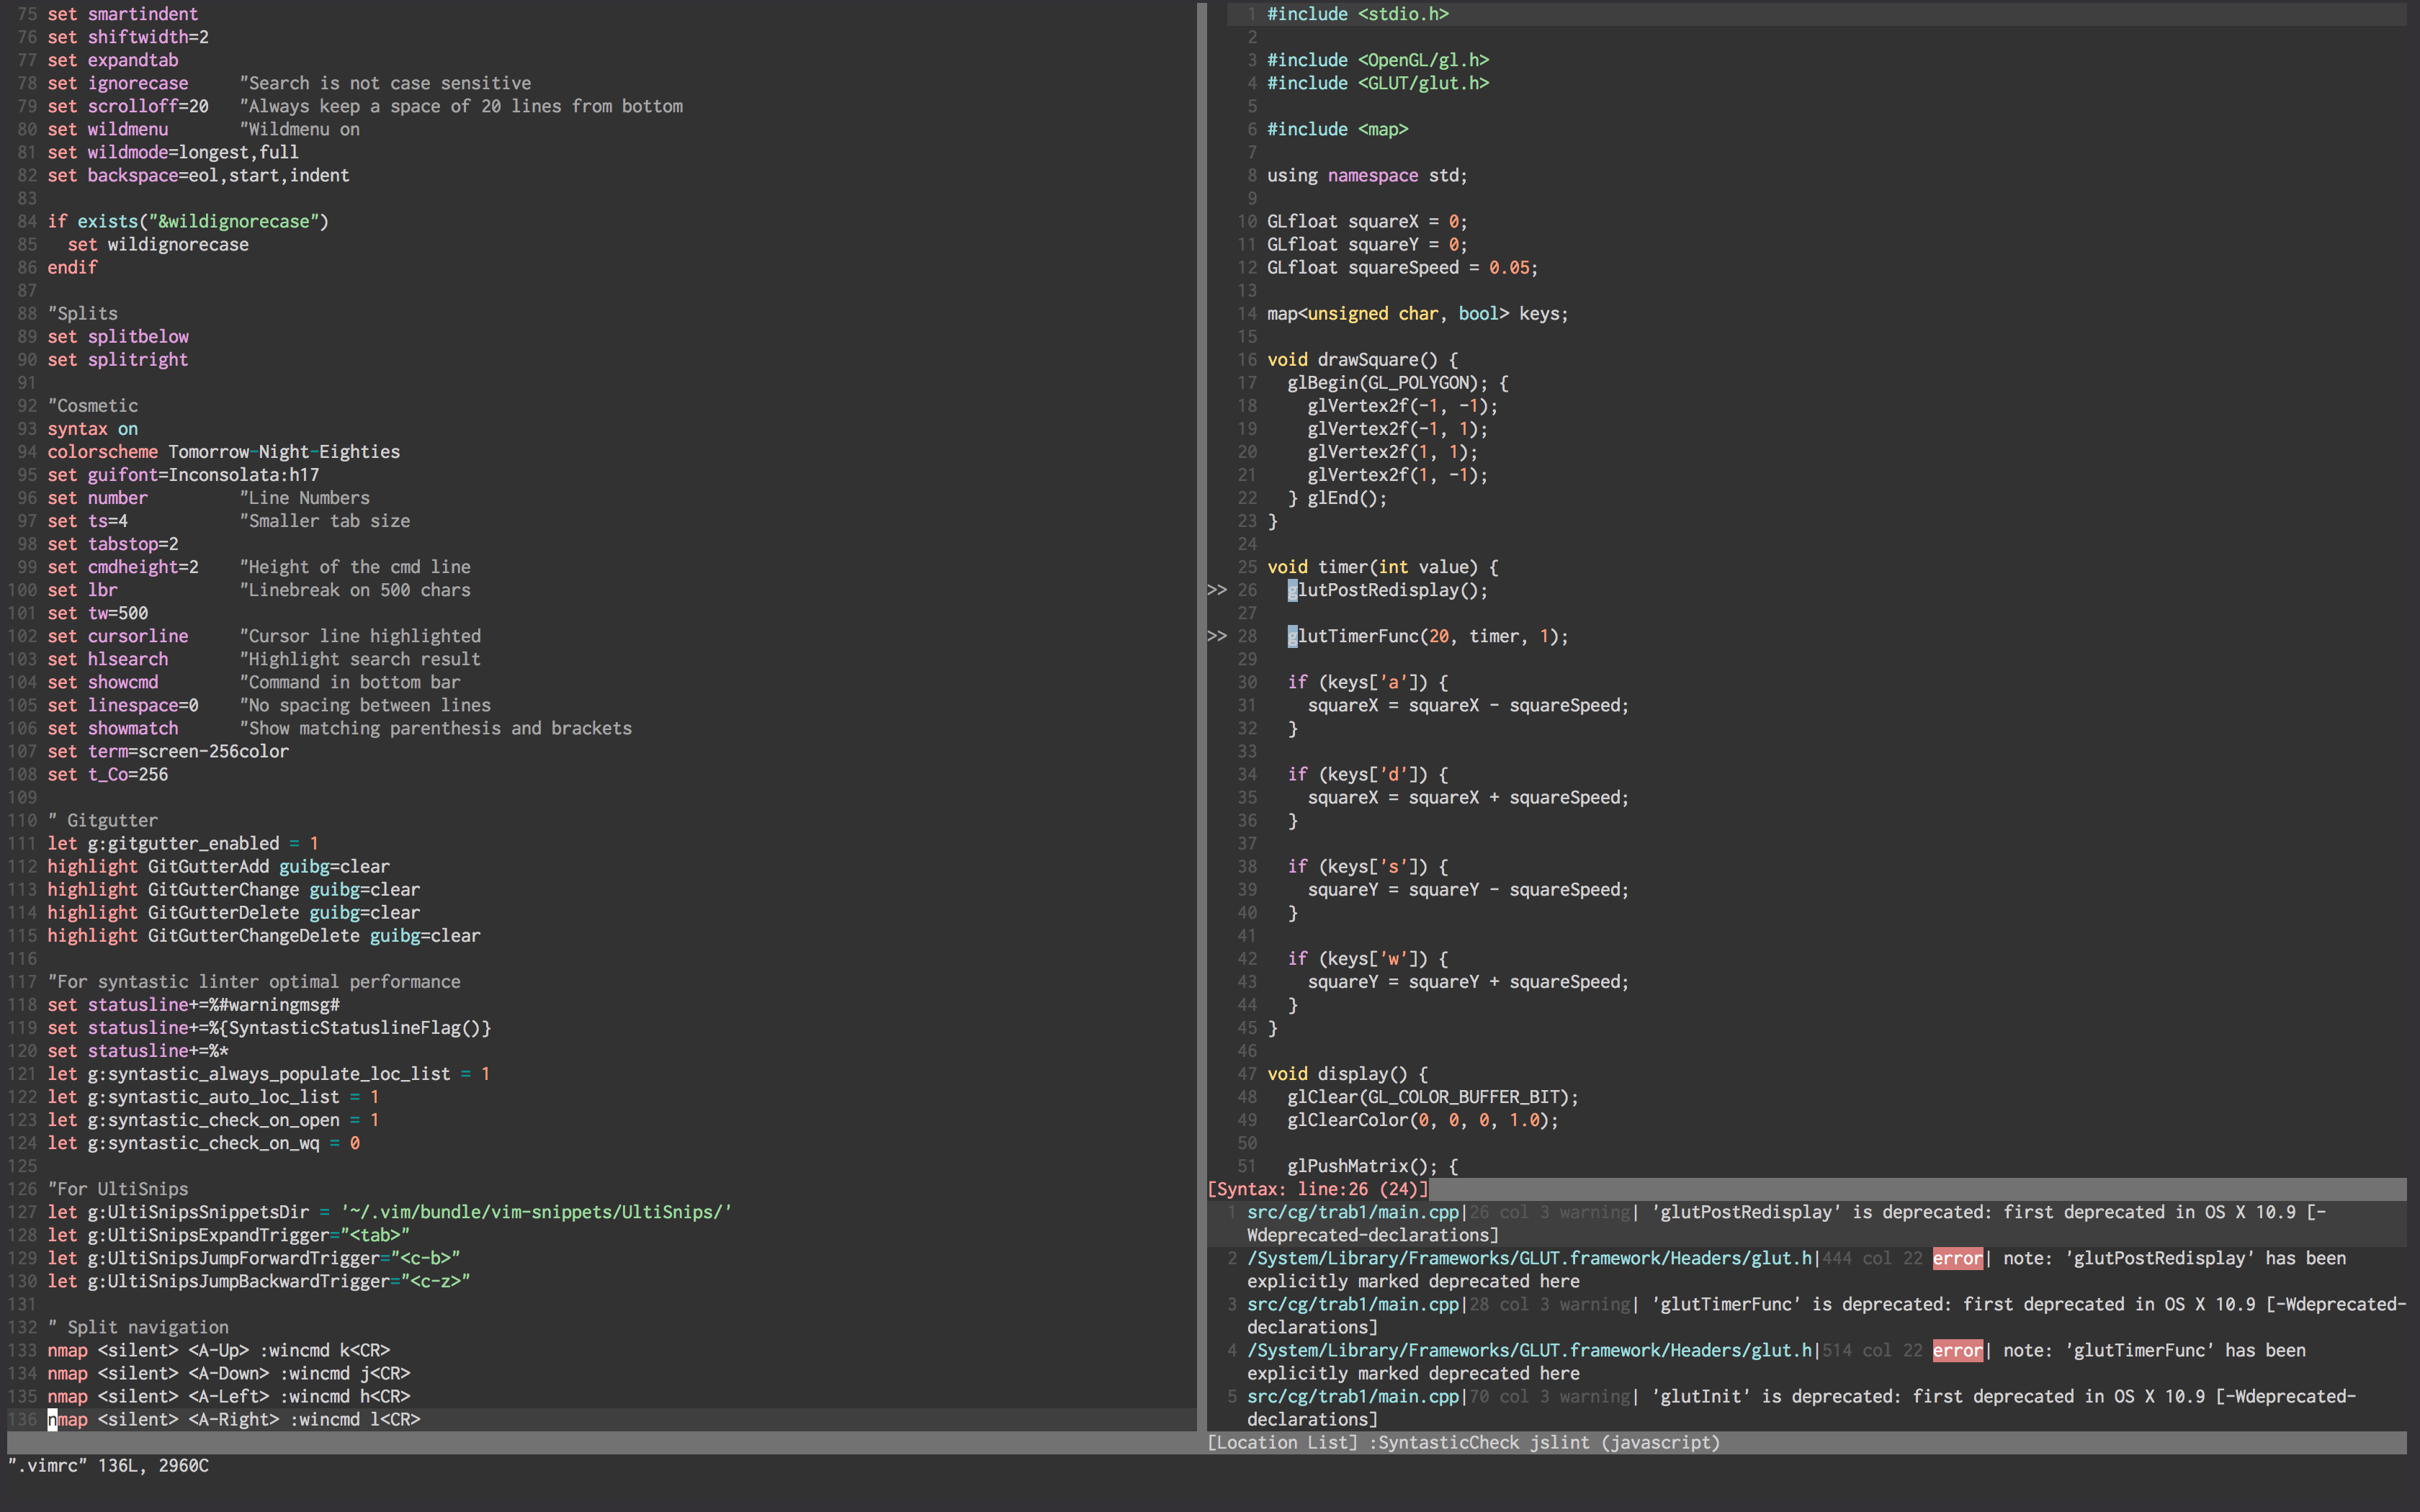
Task: Click 'set smartindent' on line 75
Action: click(122, 14)
